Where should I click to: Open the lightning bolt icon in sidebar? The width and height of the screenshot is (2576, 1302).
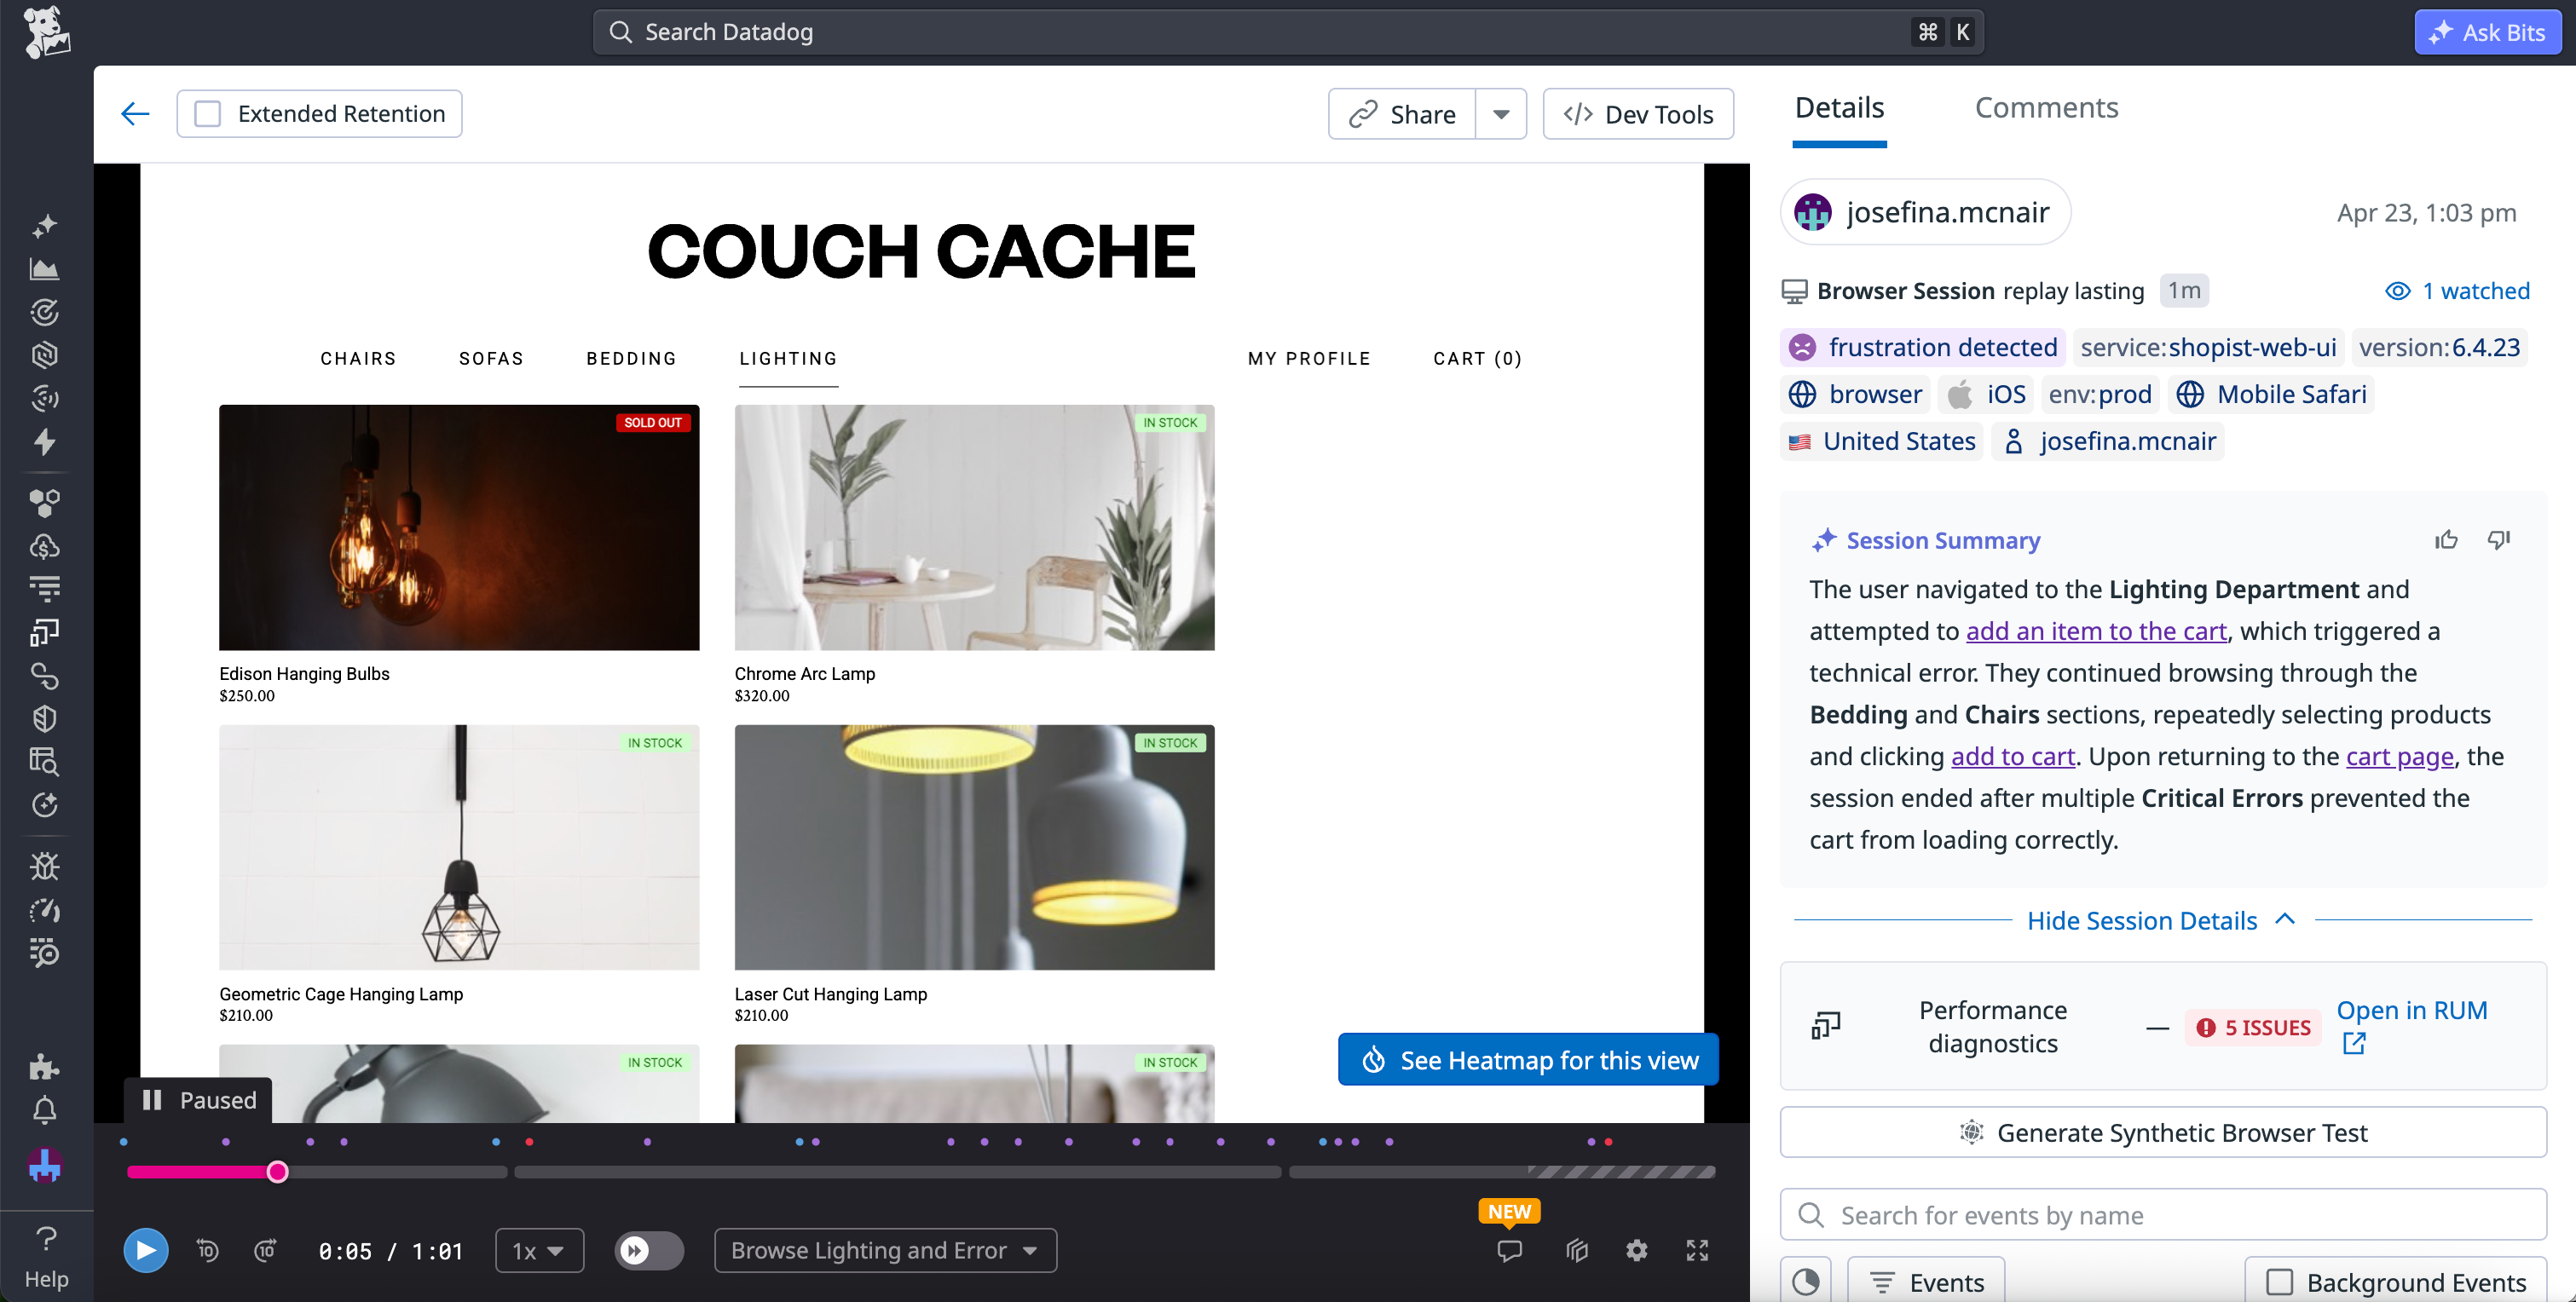(x=45, y=441)
